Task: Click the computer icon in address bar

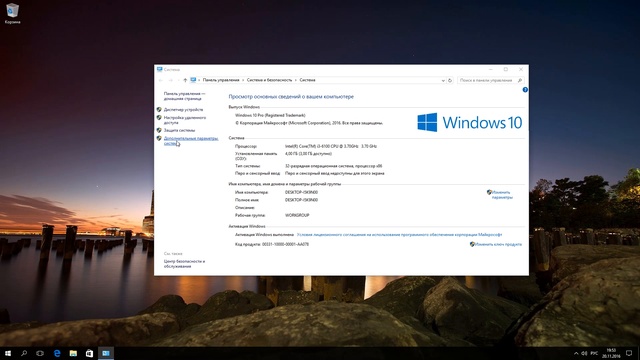Action: (x=193, y=80)
